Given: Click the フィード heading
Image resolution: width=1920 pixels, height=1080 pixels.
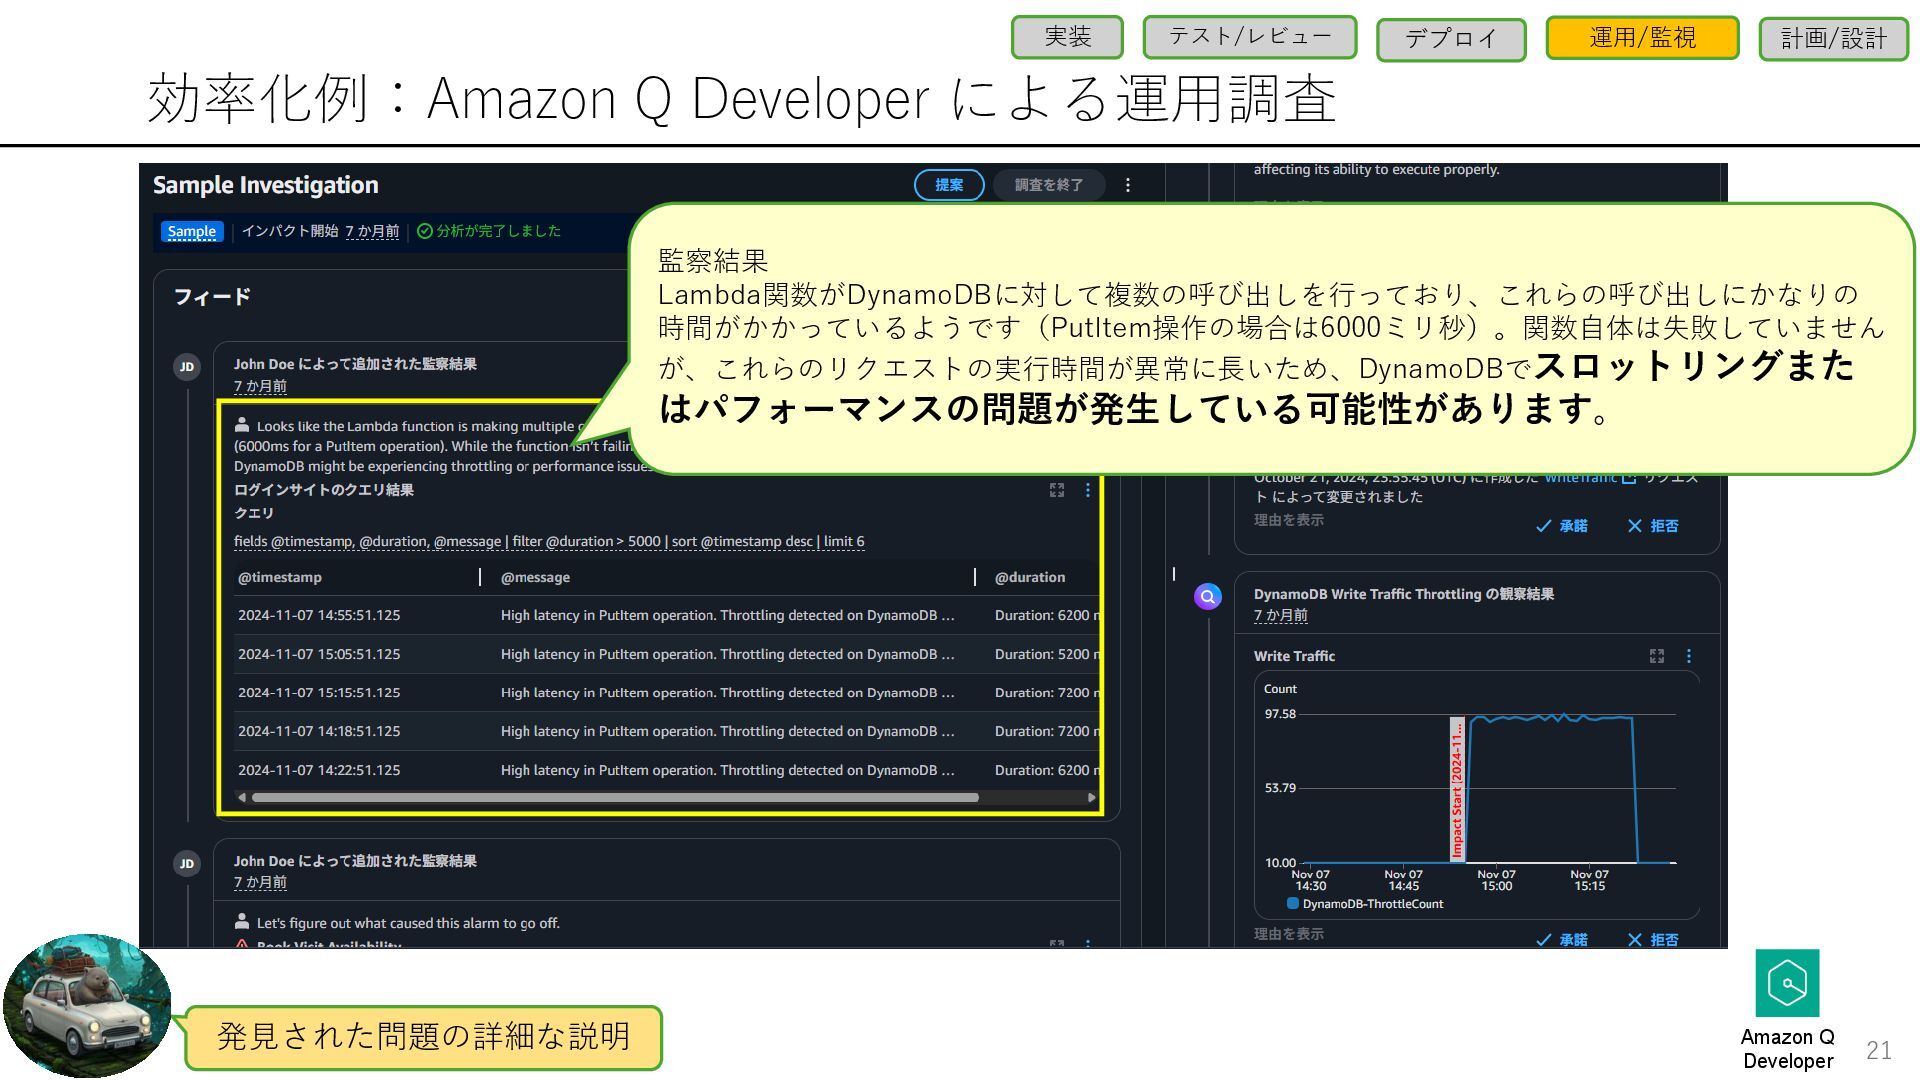Looking at the screenshot, I should (x=212, y=297).
